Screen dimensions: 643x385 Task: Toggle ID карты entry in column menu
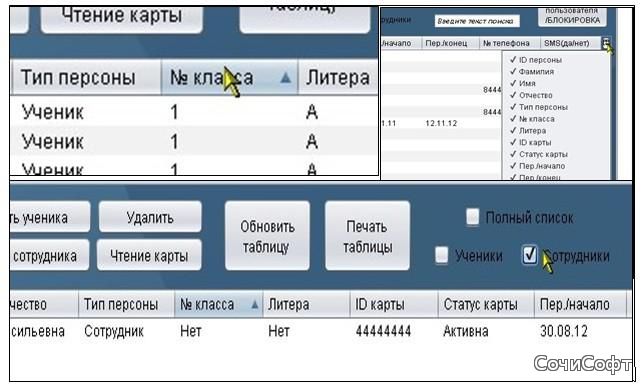pos(531,142)
